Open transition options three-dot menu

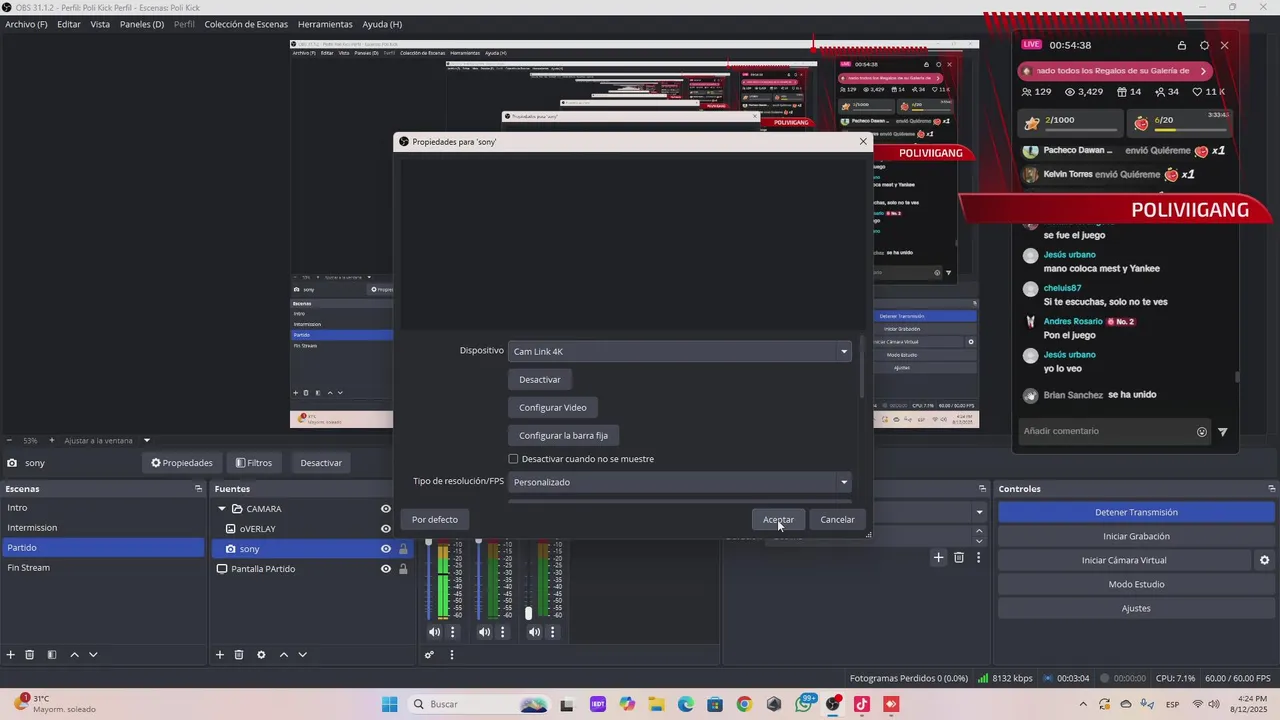tap(979, 557)
